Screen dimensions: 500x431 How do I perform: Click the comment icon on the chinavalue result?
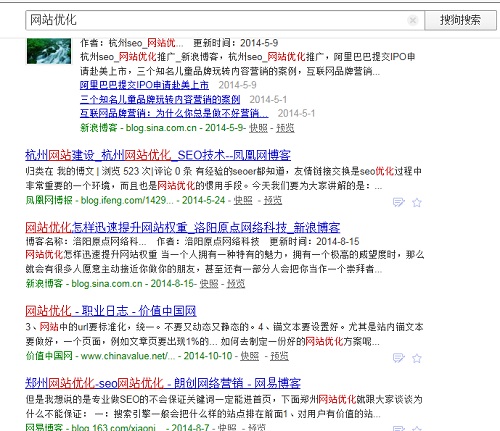click(x=398, y=358)
